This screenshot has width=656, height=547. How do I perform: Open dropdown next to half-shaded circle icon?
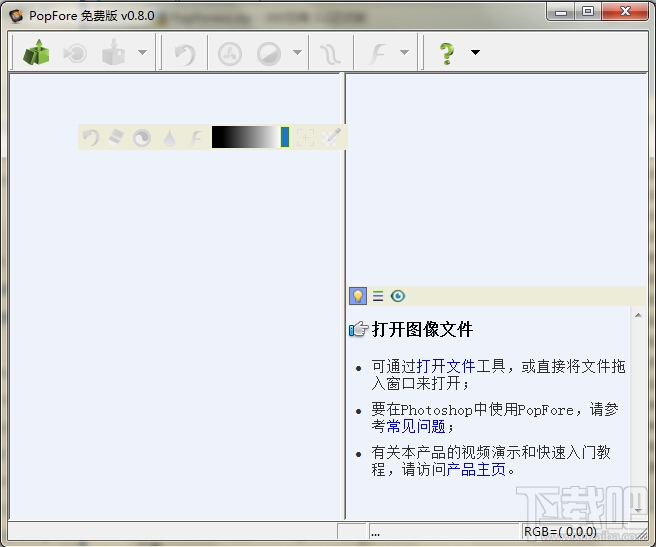click(x=297, y=53)
